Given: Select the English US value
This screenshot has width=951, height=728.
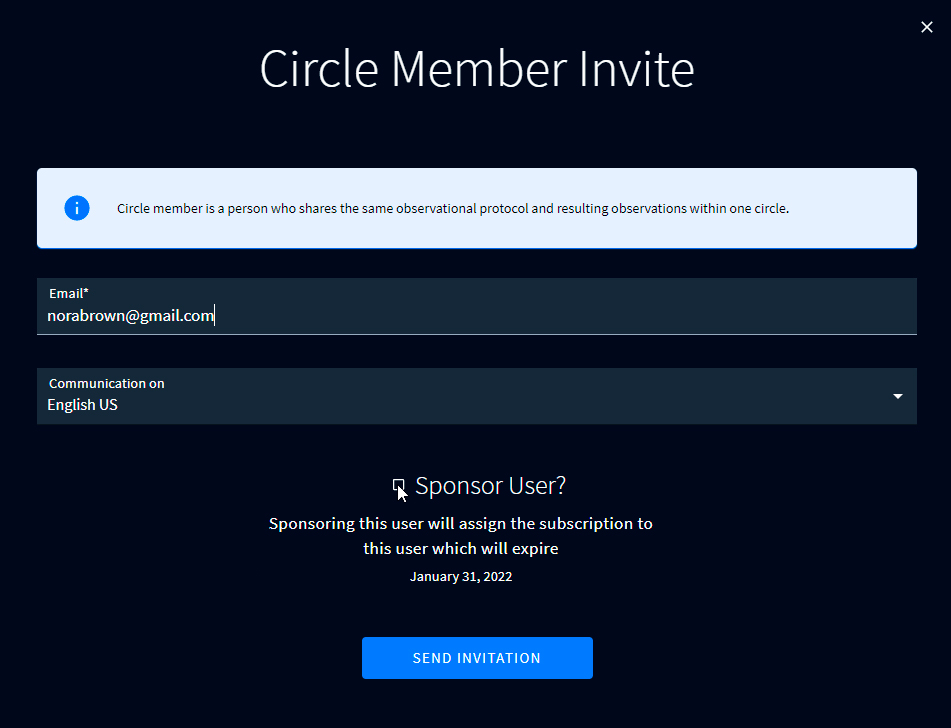Looking at the screenshot, I should point(83,405).
